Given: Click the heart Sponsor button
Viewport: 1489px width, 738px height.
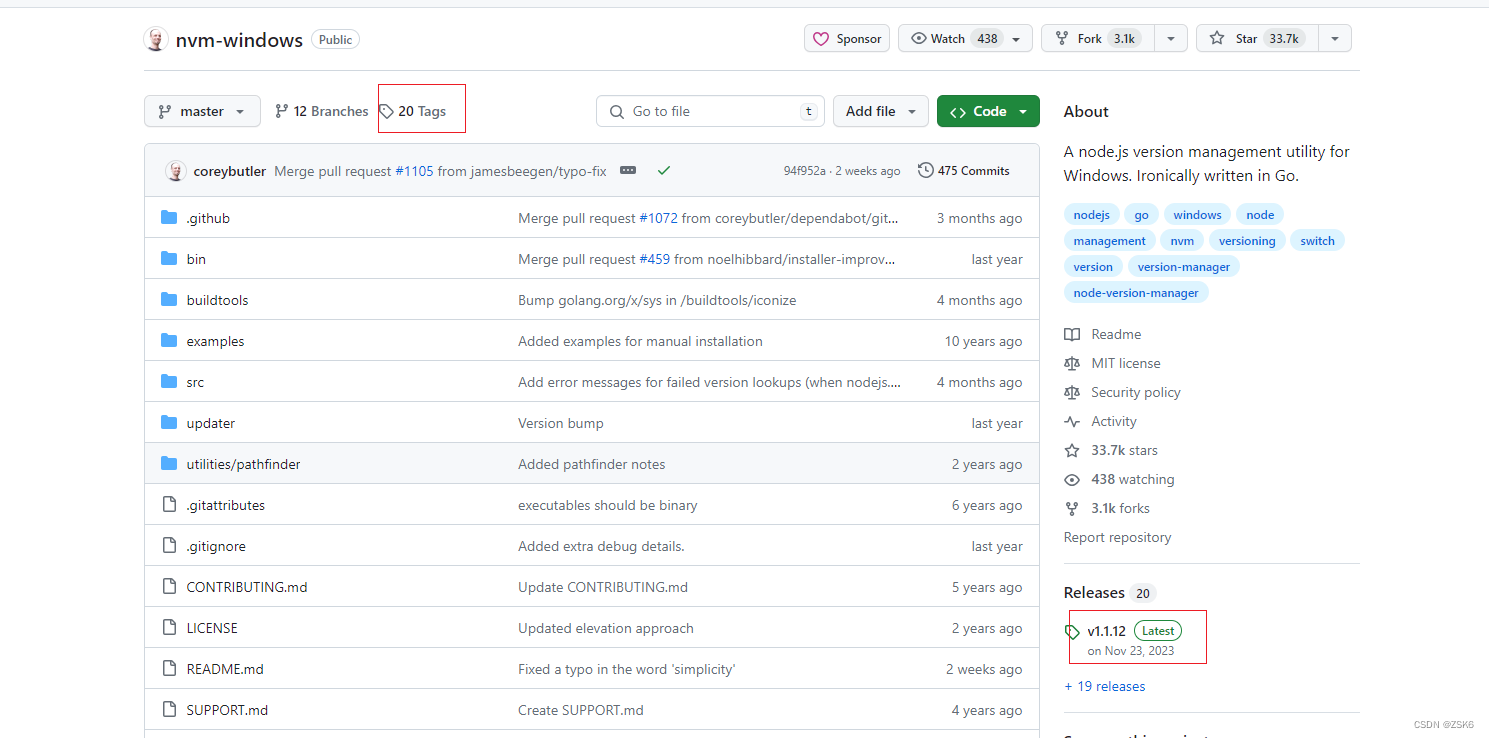Looking at the screenshot, I should 847,39.
